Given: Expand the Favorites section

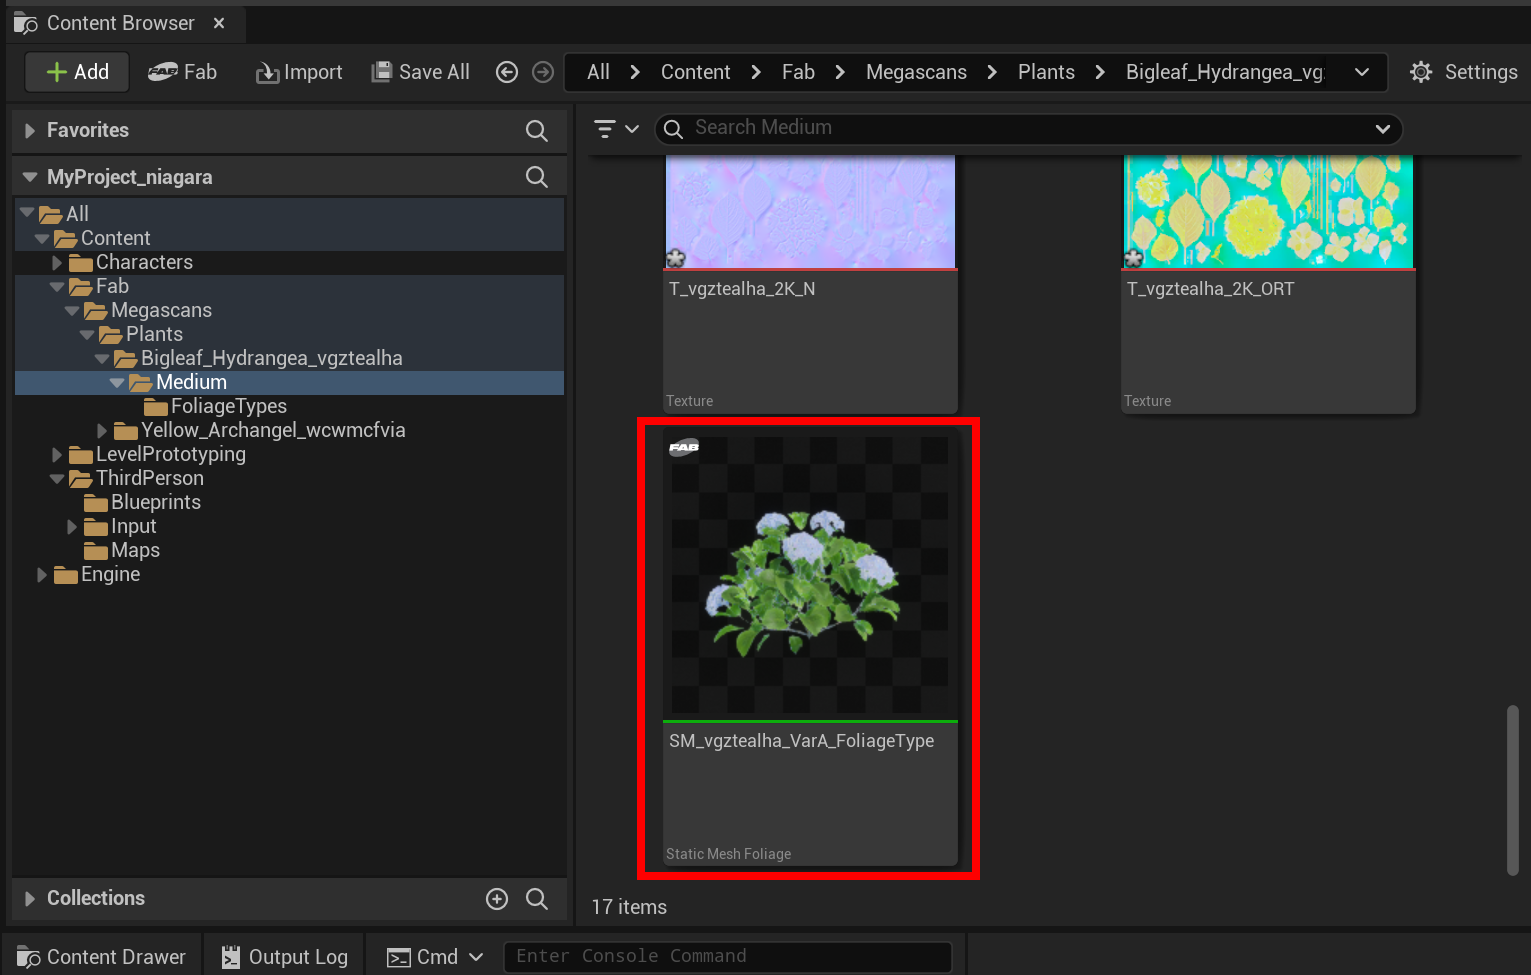Looking at the screenshot, I should click(x=30, y=131).
